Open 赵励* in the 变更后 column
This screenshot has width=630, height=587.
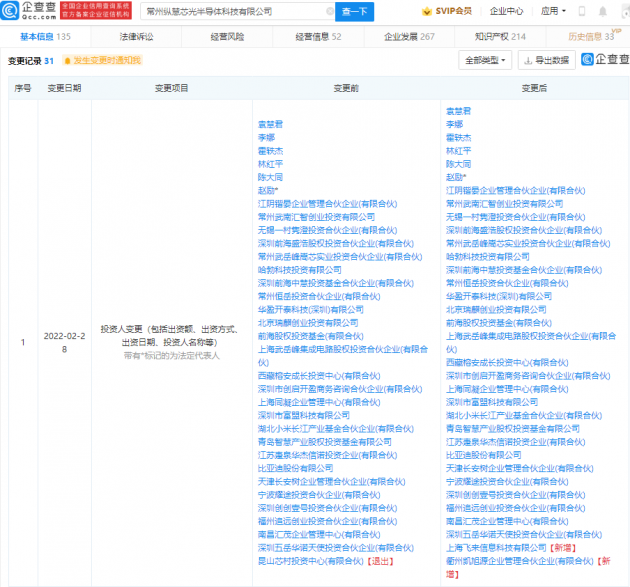point(456,177)
